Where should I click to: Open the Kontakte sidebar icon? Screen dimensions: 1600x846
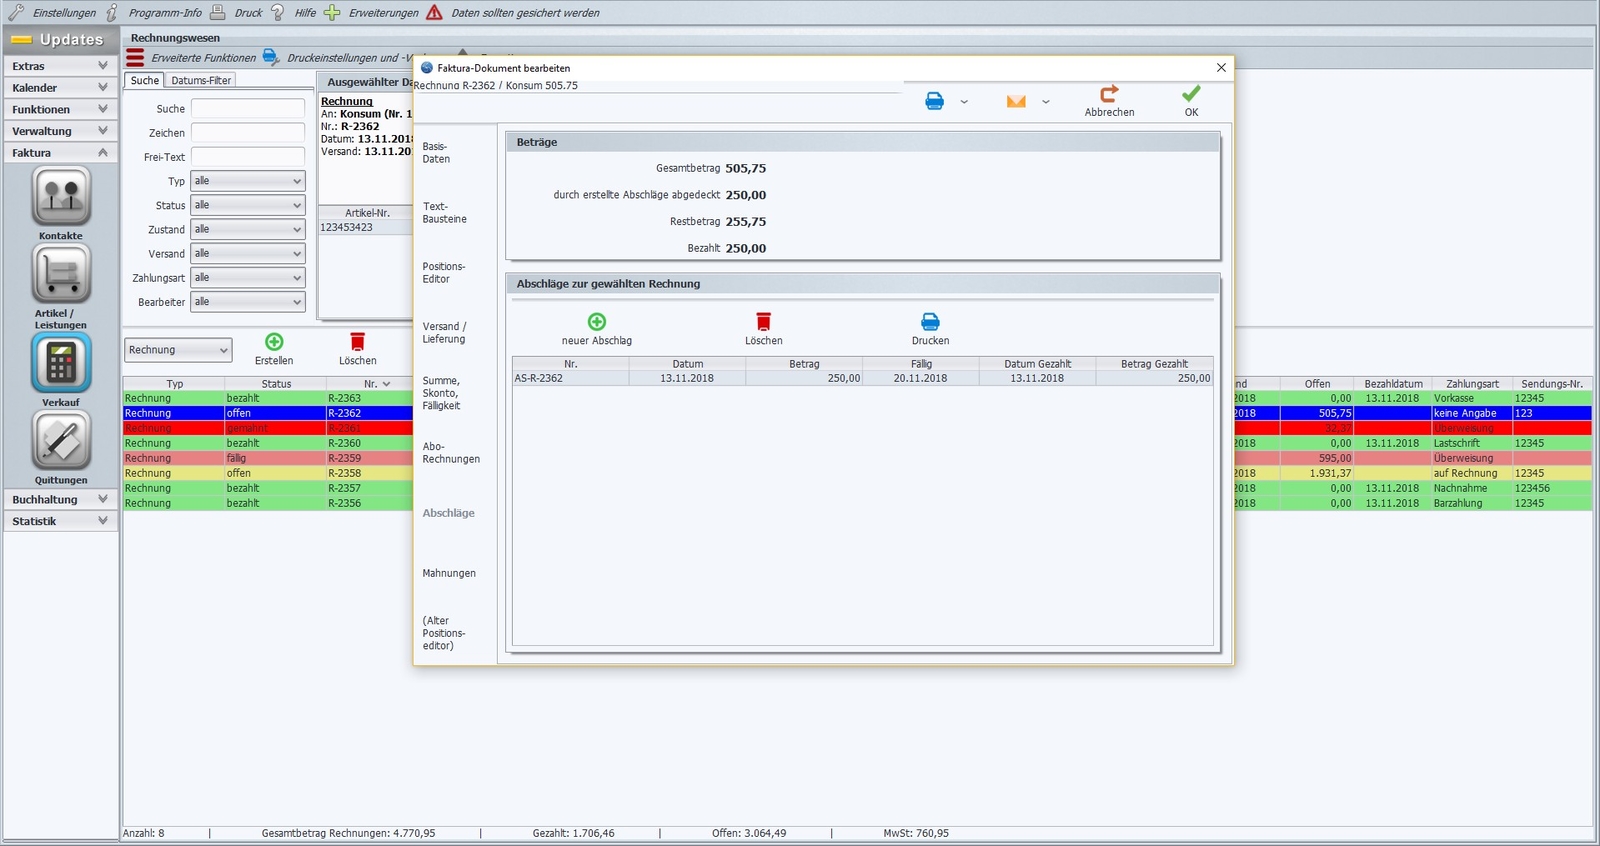point(61,196)
